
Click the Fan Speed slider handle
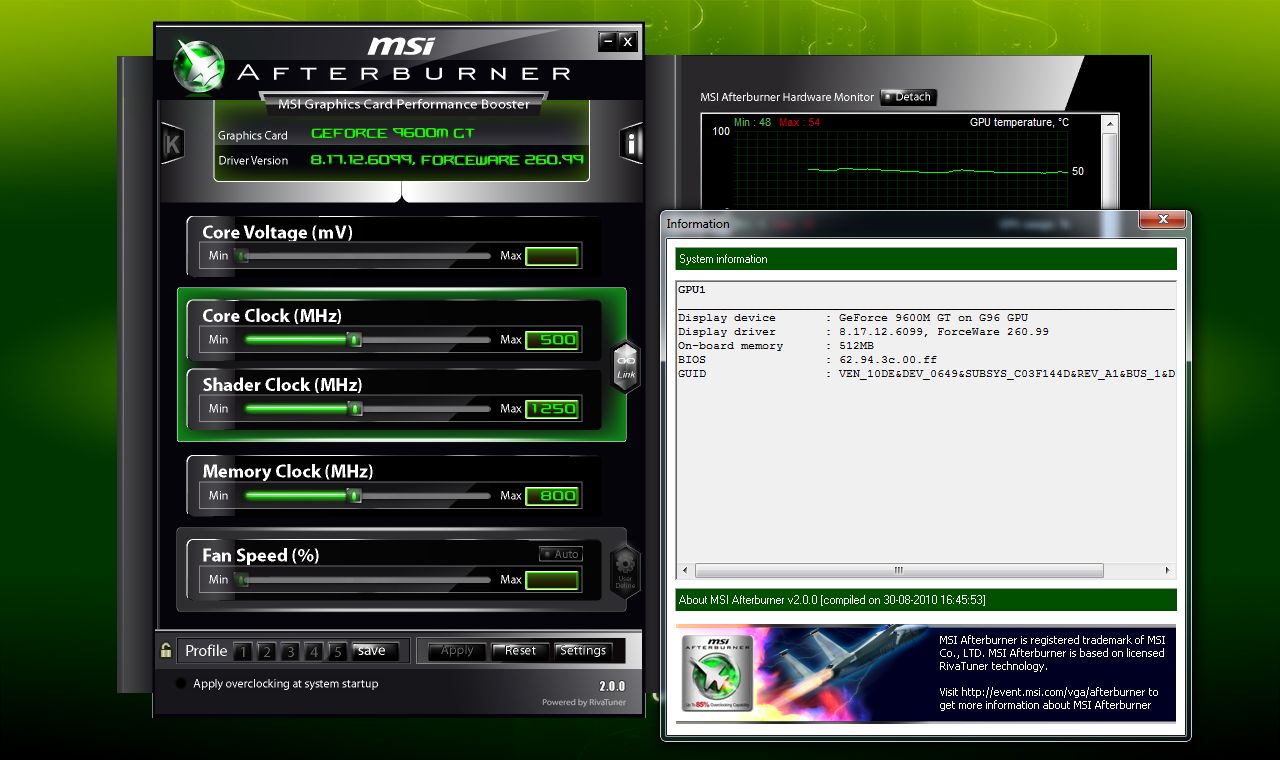pyautogui.click(x=241, y=580)
